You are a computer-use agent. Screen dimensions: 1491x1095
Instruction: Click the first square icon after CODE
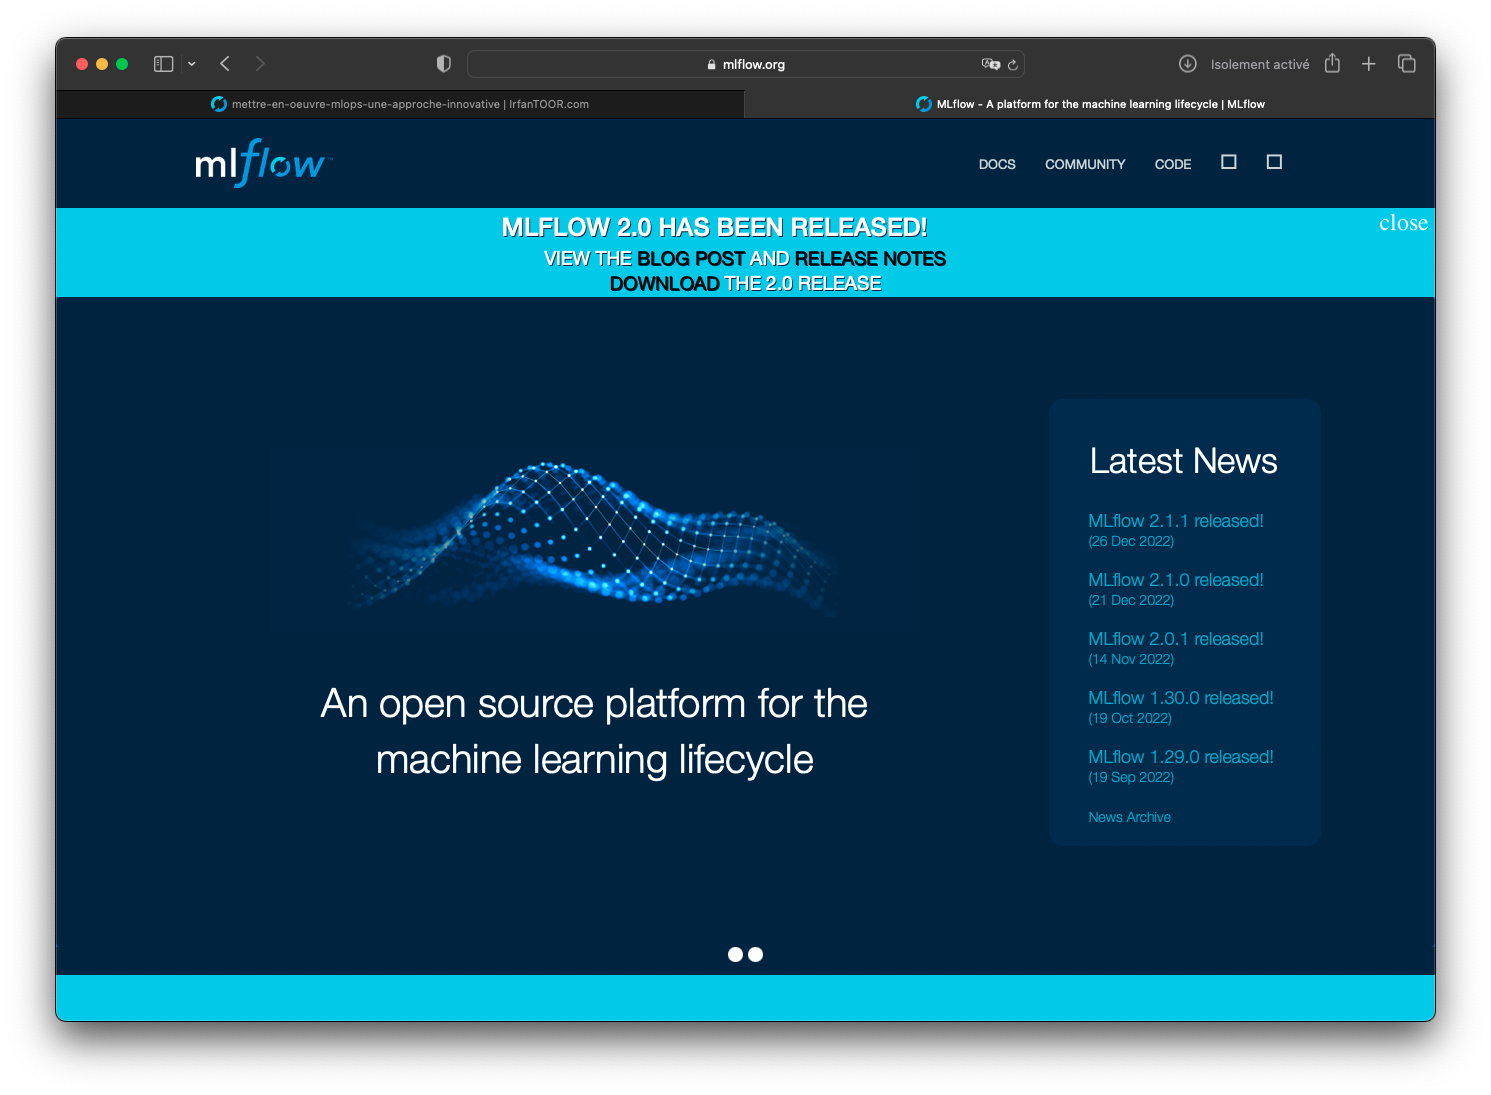point(1229,162)
